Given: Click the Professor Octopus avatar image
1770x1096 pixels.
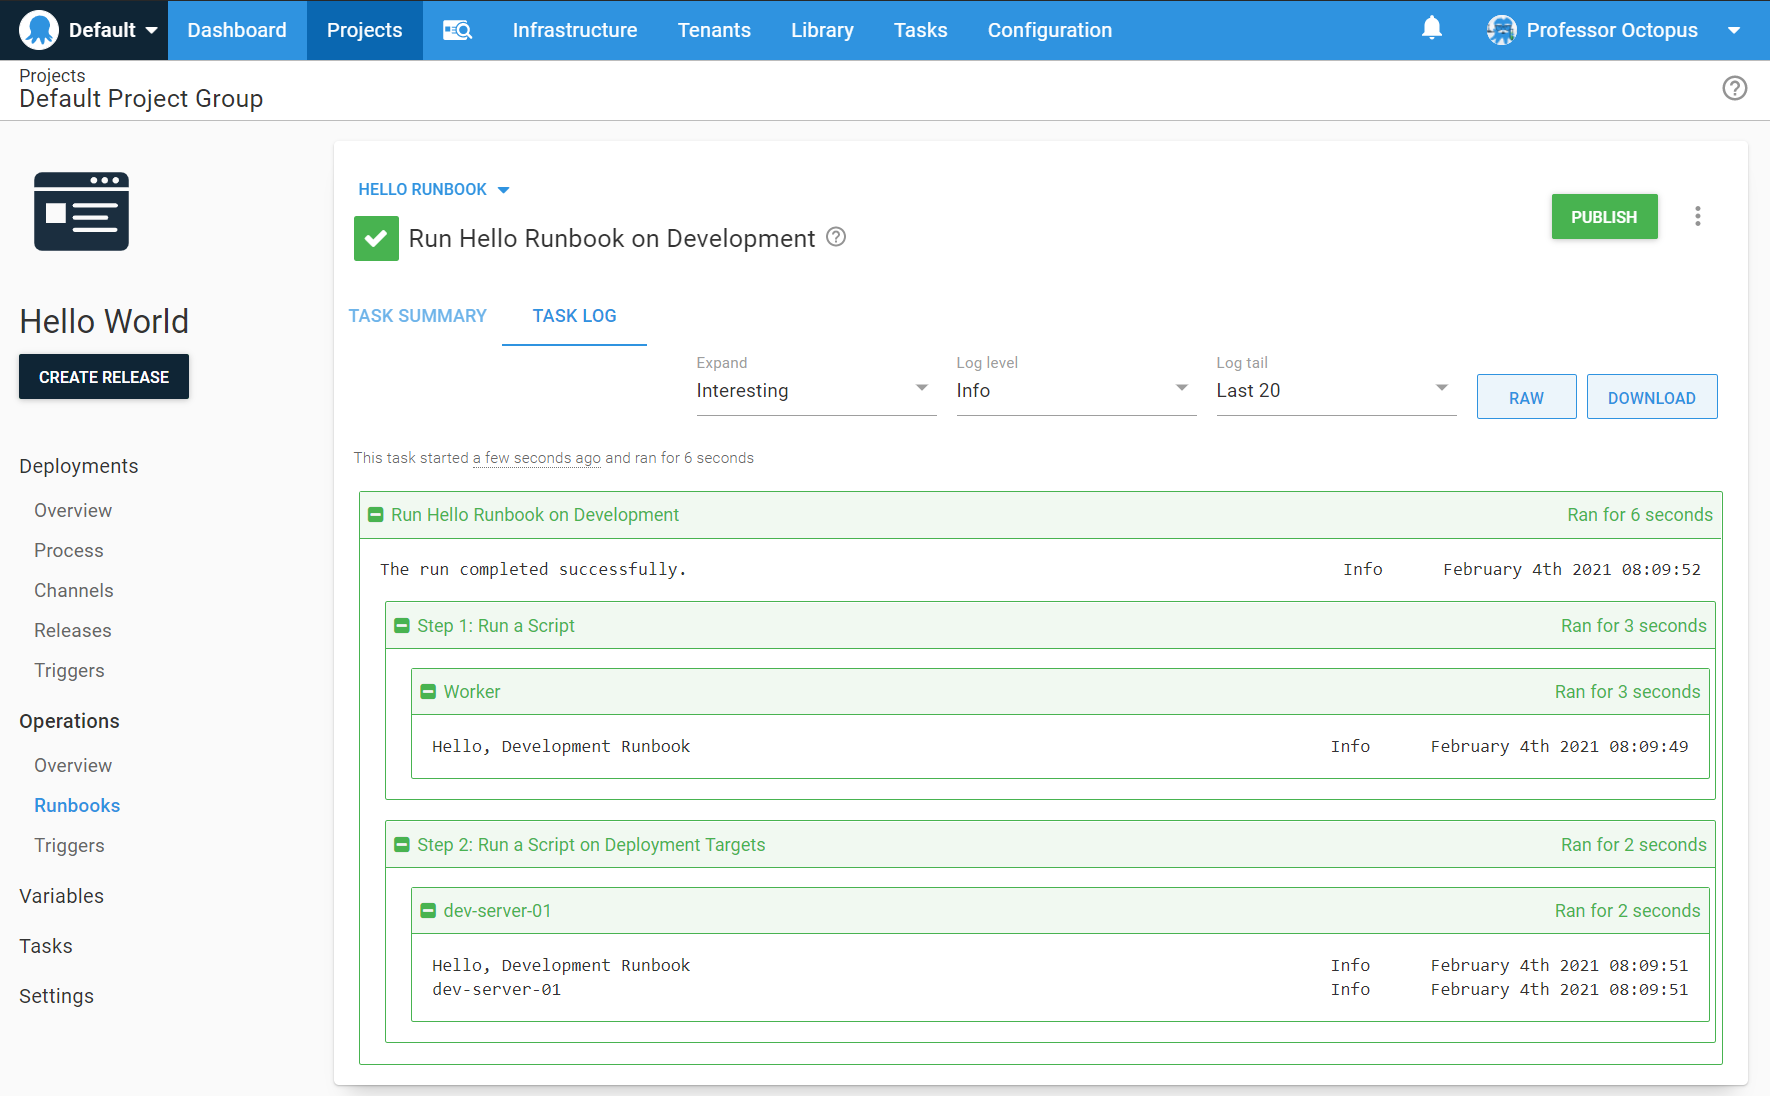Looking at the screenshot, I should [x=1501, y=30].
